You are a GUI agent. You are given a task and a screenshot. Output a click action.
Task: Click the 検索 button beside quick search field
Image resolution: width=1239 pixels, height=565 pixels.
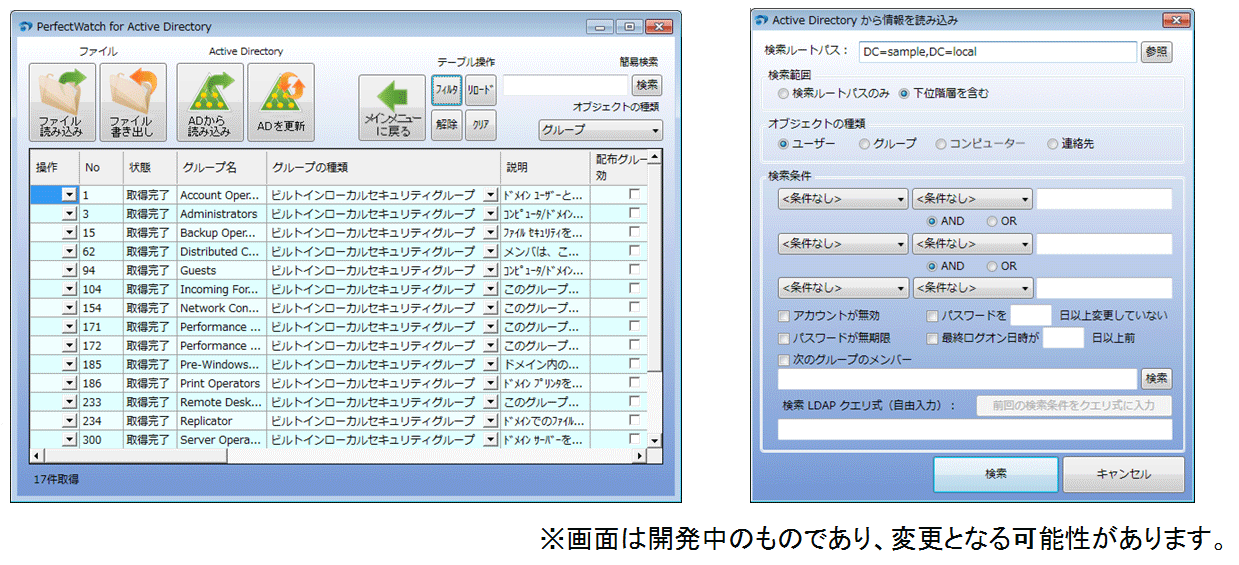pos(647,86)
